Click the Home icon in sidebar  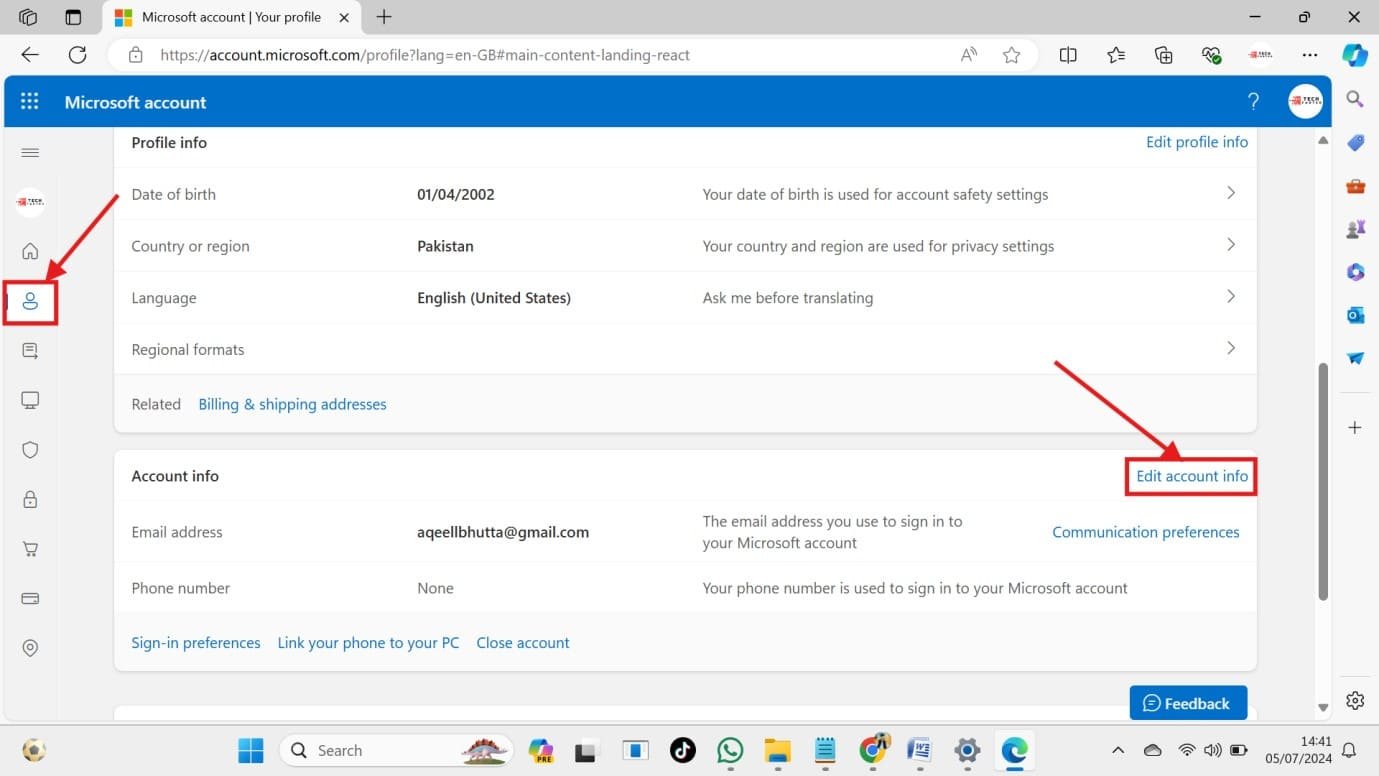[30, 251]
